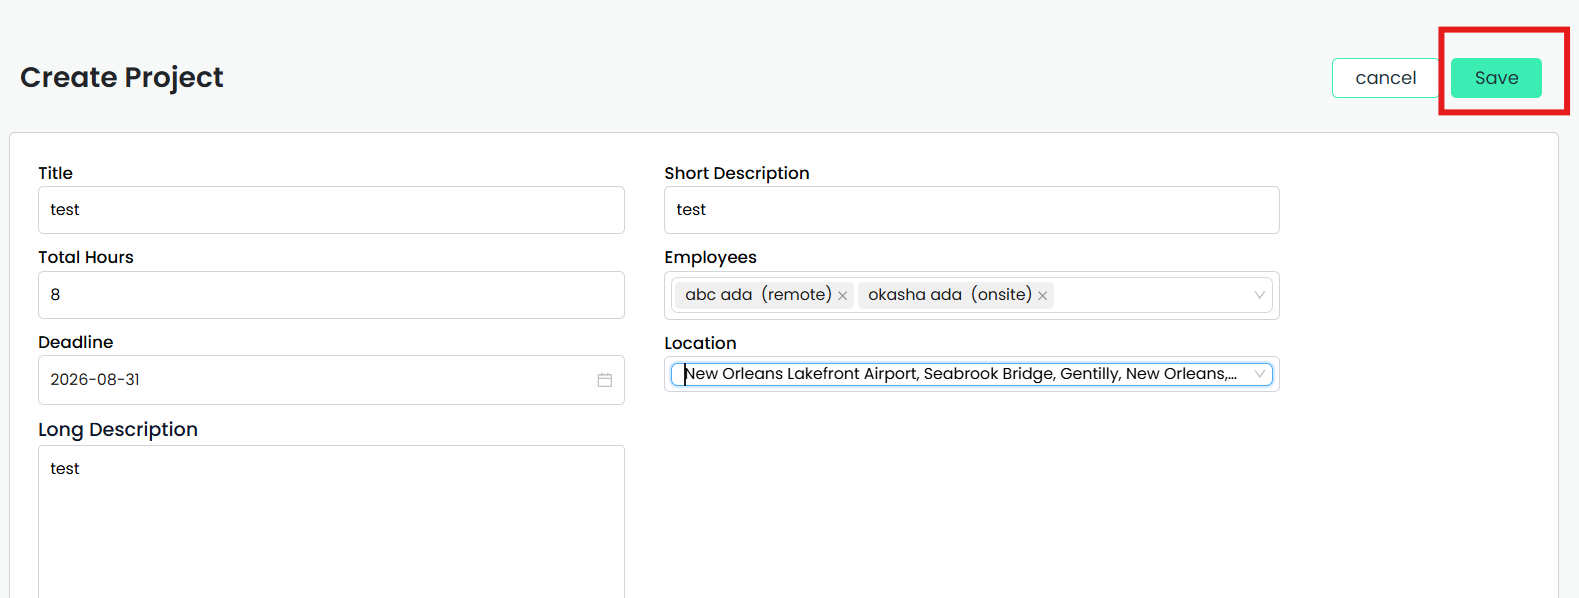Select the Deadline field label
Screen dimensions: 1579x598
76,342
